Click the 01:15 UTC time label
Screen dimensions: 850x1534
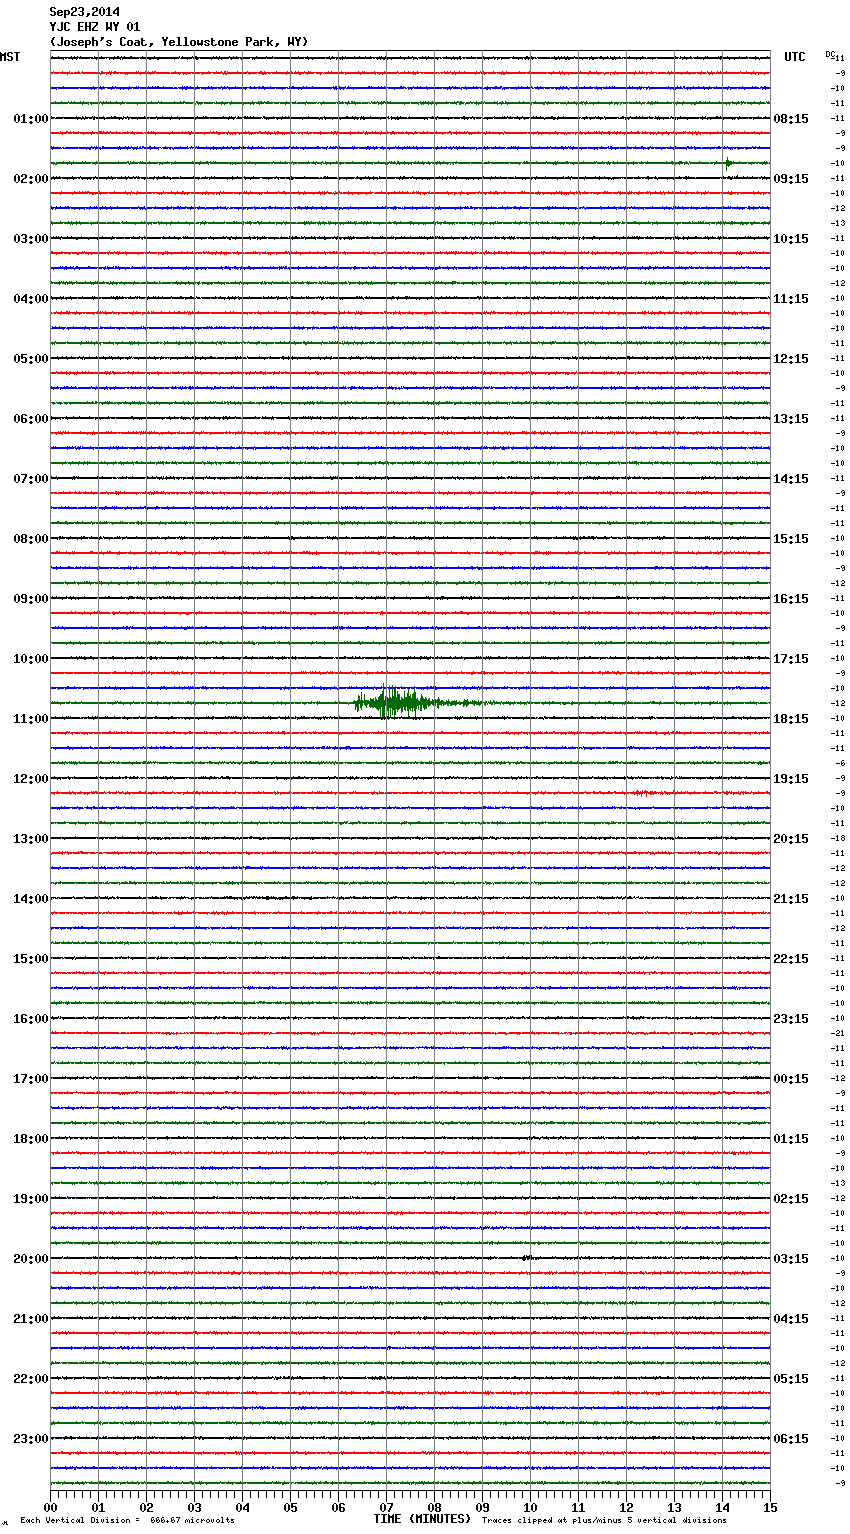coord(791,1139)
